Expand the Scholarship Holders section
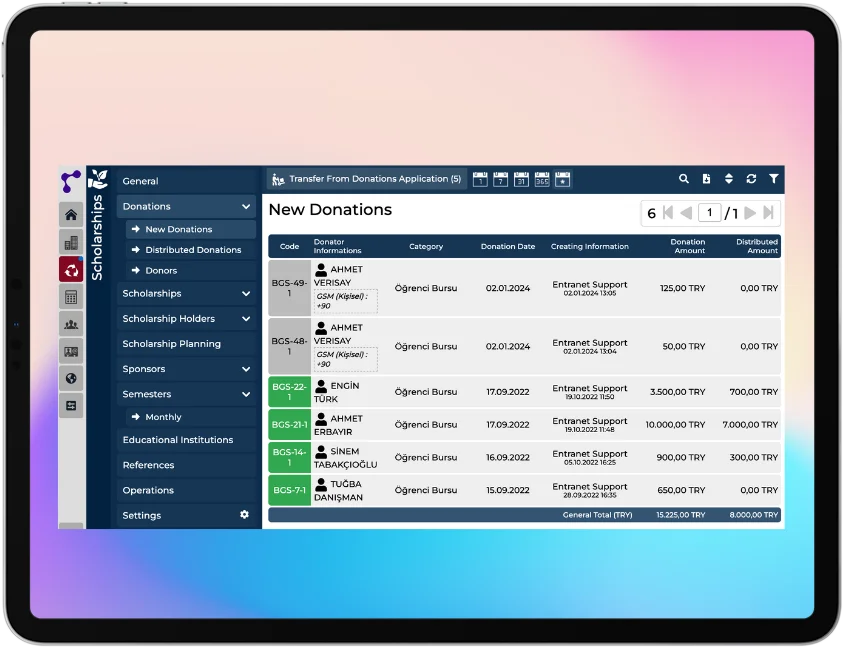The height and width of the screenshot is (647, 843). 245,319
